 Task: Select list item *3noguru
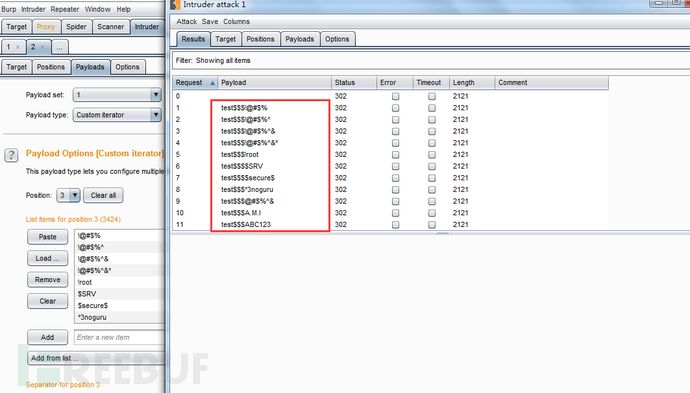(x=120, y=317)
